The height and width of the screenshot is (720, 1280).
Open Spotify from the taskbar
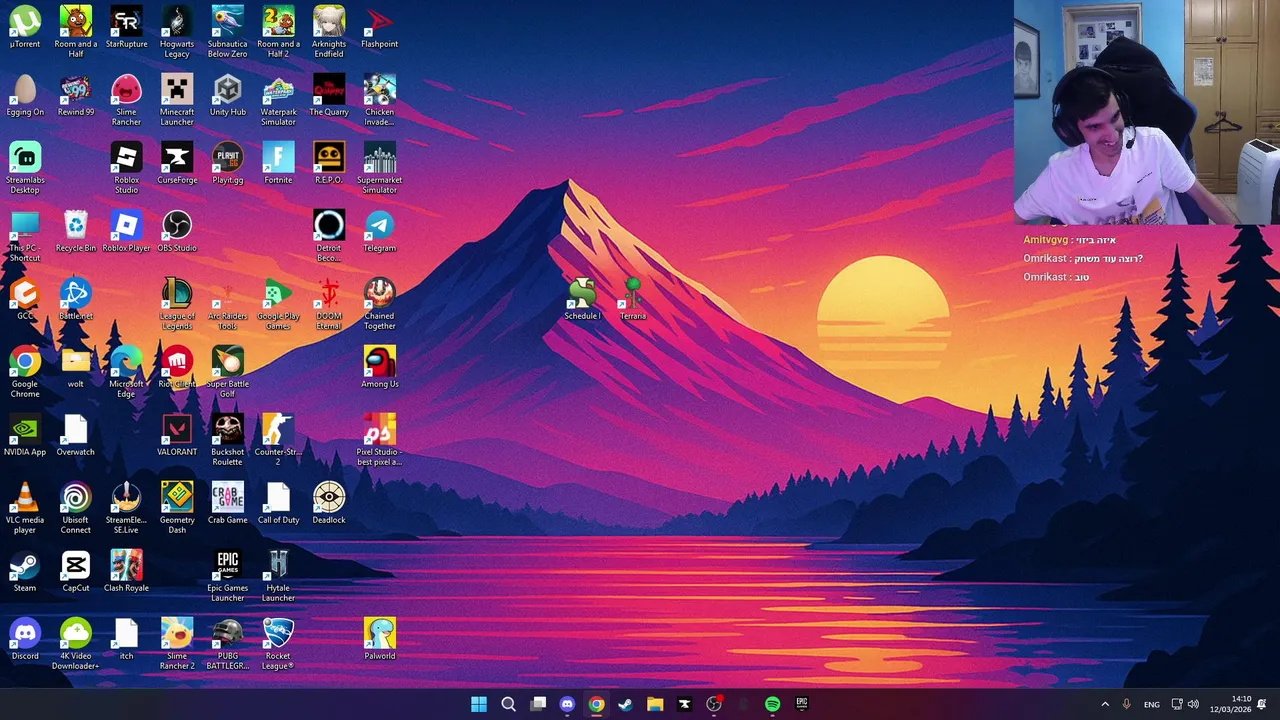click(772, 704)
